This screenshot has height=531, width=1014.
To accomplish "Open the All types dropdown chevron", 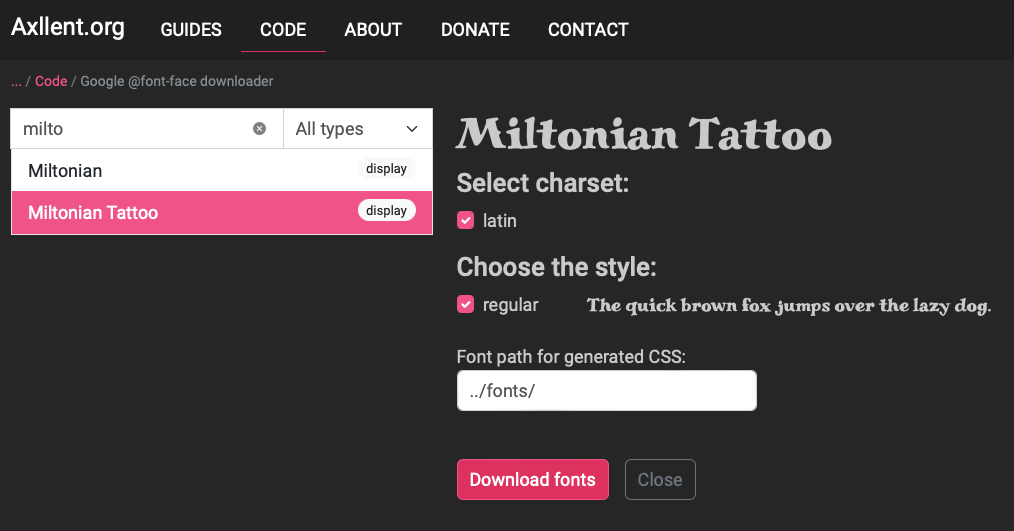I will [411, 129].
